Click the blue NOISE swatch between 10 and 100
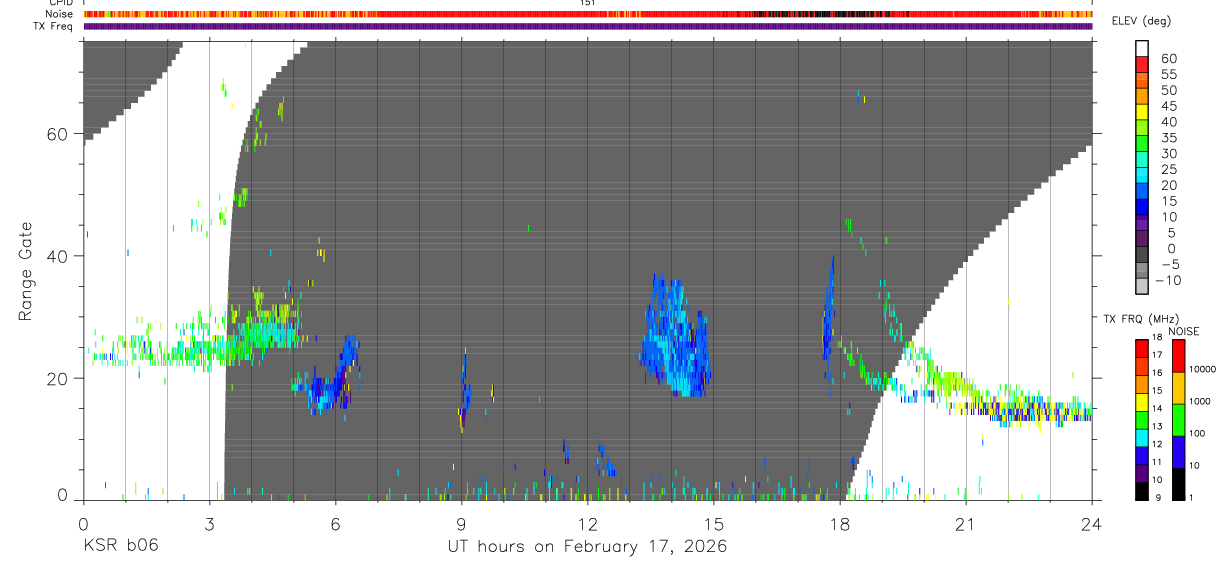 pos(1178,451)
